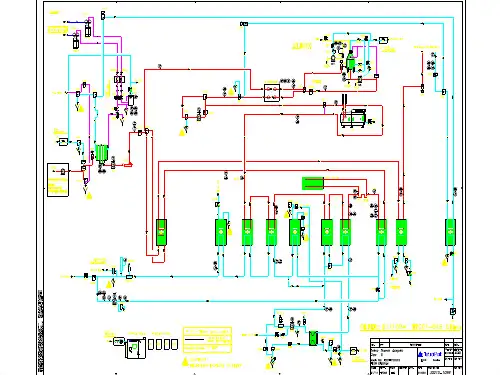Click the row of four empty rectangles
Viewport: 500px width, 375px height.
point(163,344)
